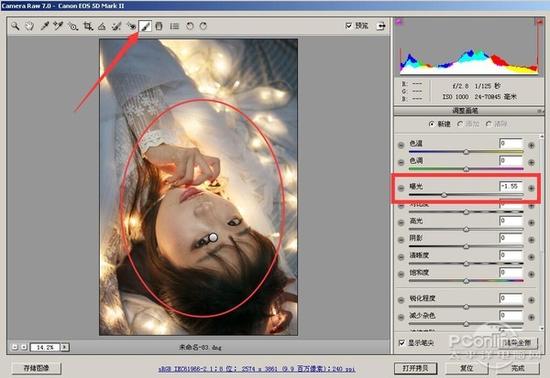Click the panel scrollbar down arrow
The height and width of the screenshot is (378, 550).
[542, 329]
